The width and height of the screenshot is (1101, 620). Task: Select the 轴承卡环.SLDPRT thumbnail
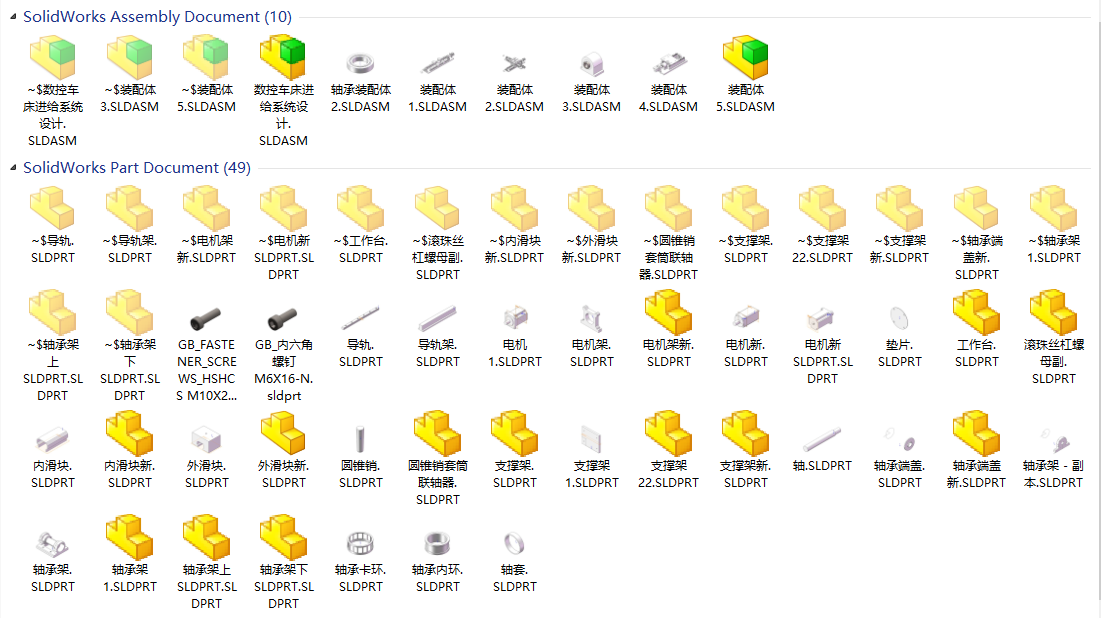click(x=360, y=543)
